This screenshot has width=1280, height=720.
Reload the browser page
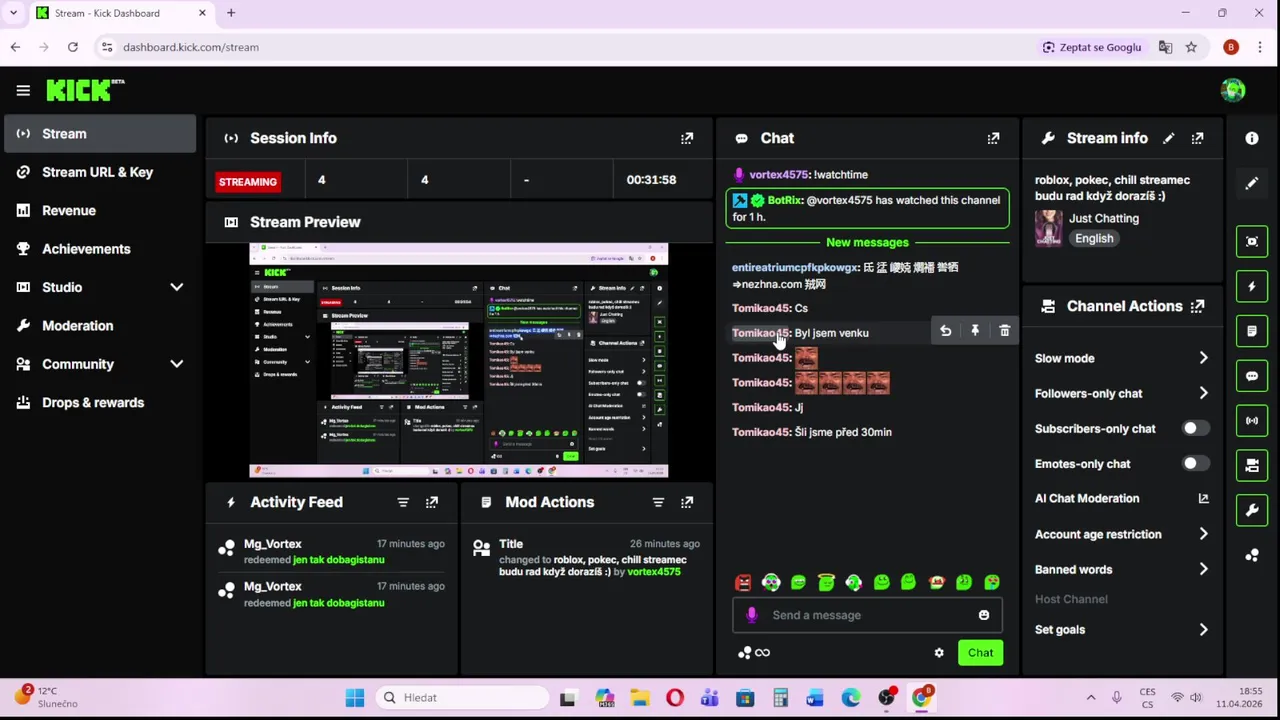click(73, 47)
